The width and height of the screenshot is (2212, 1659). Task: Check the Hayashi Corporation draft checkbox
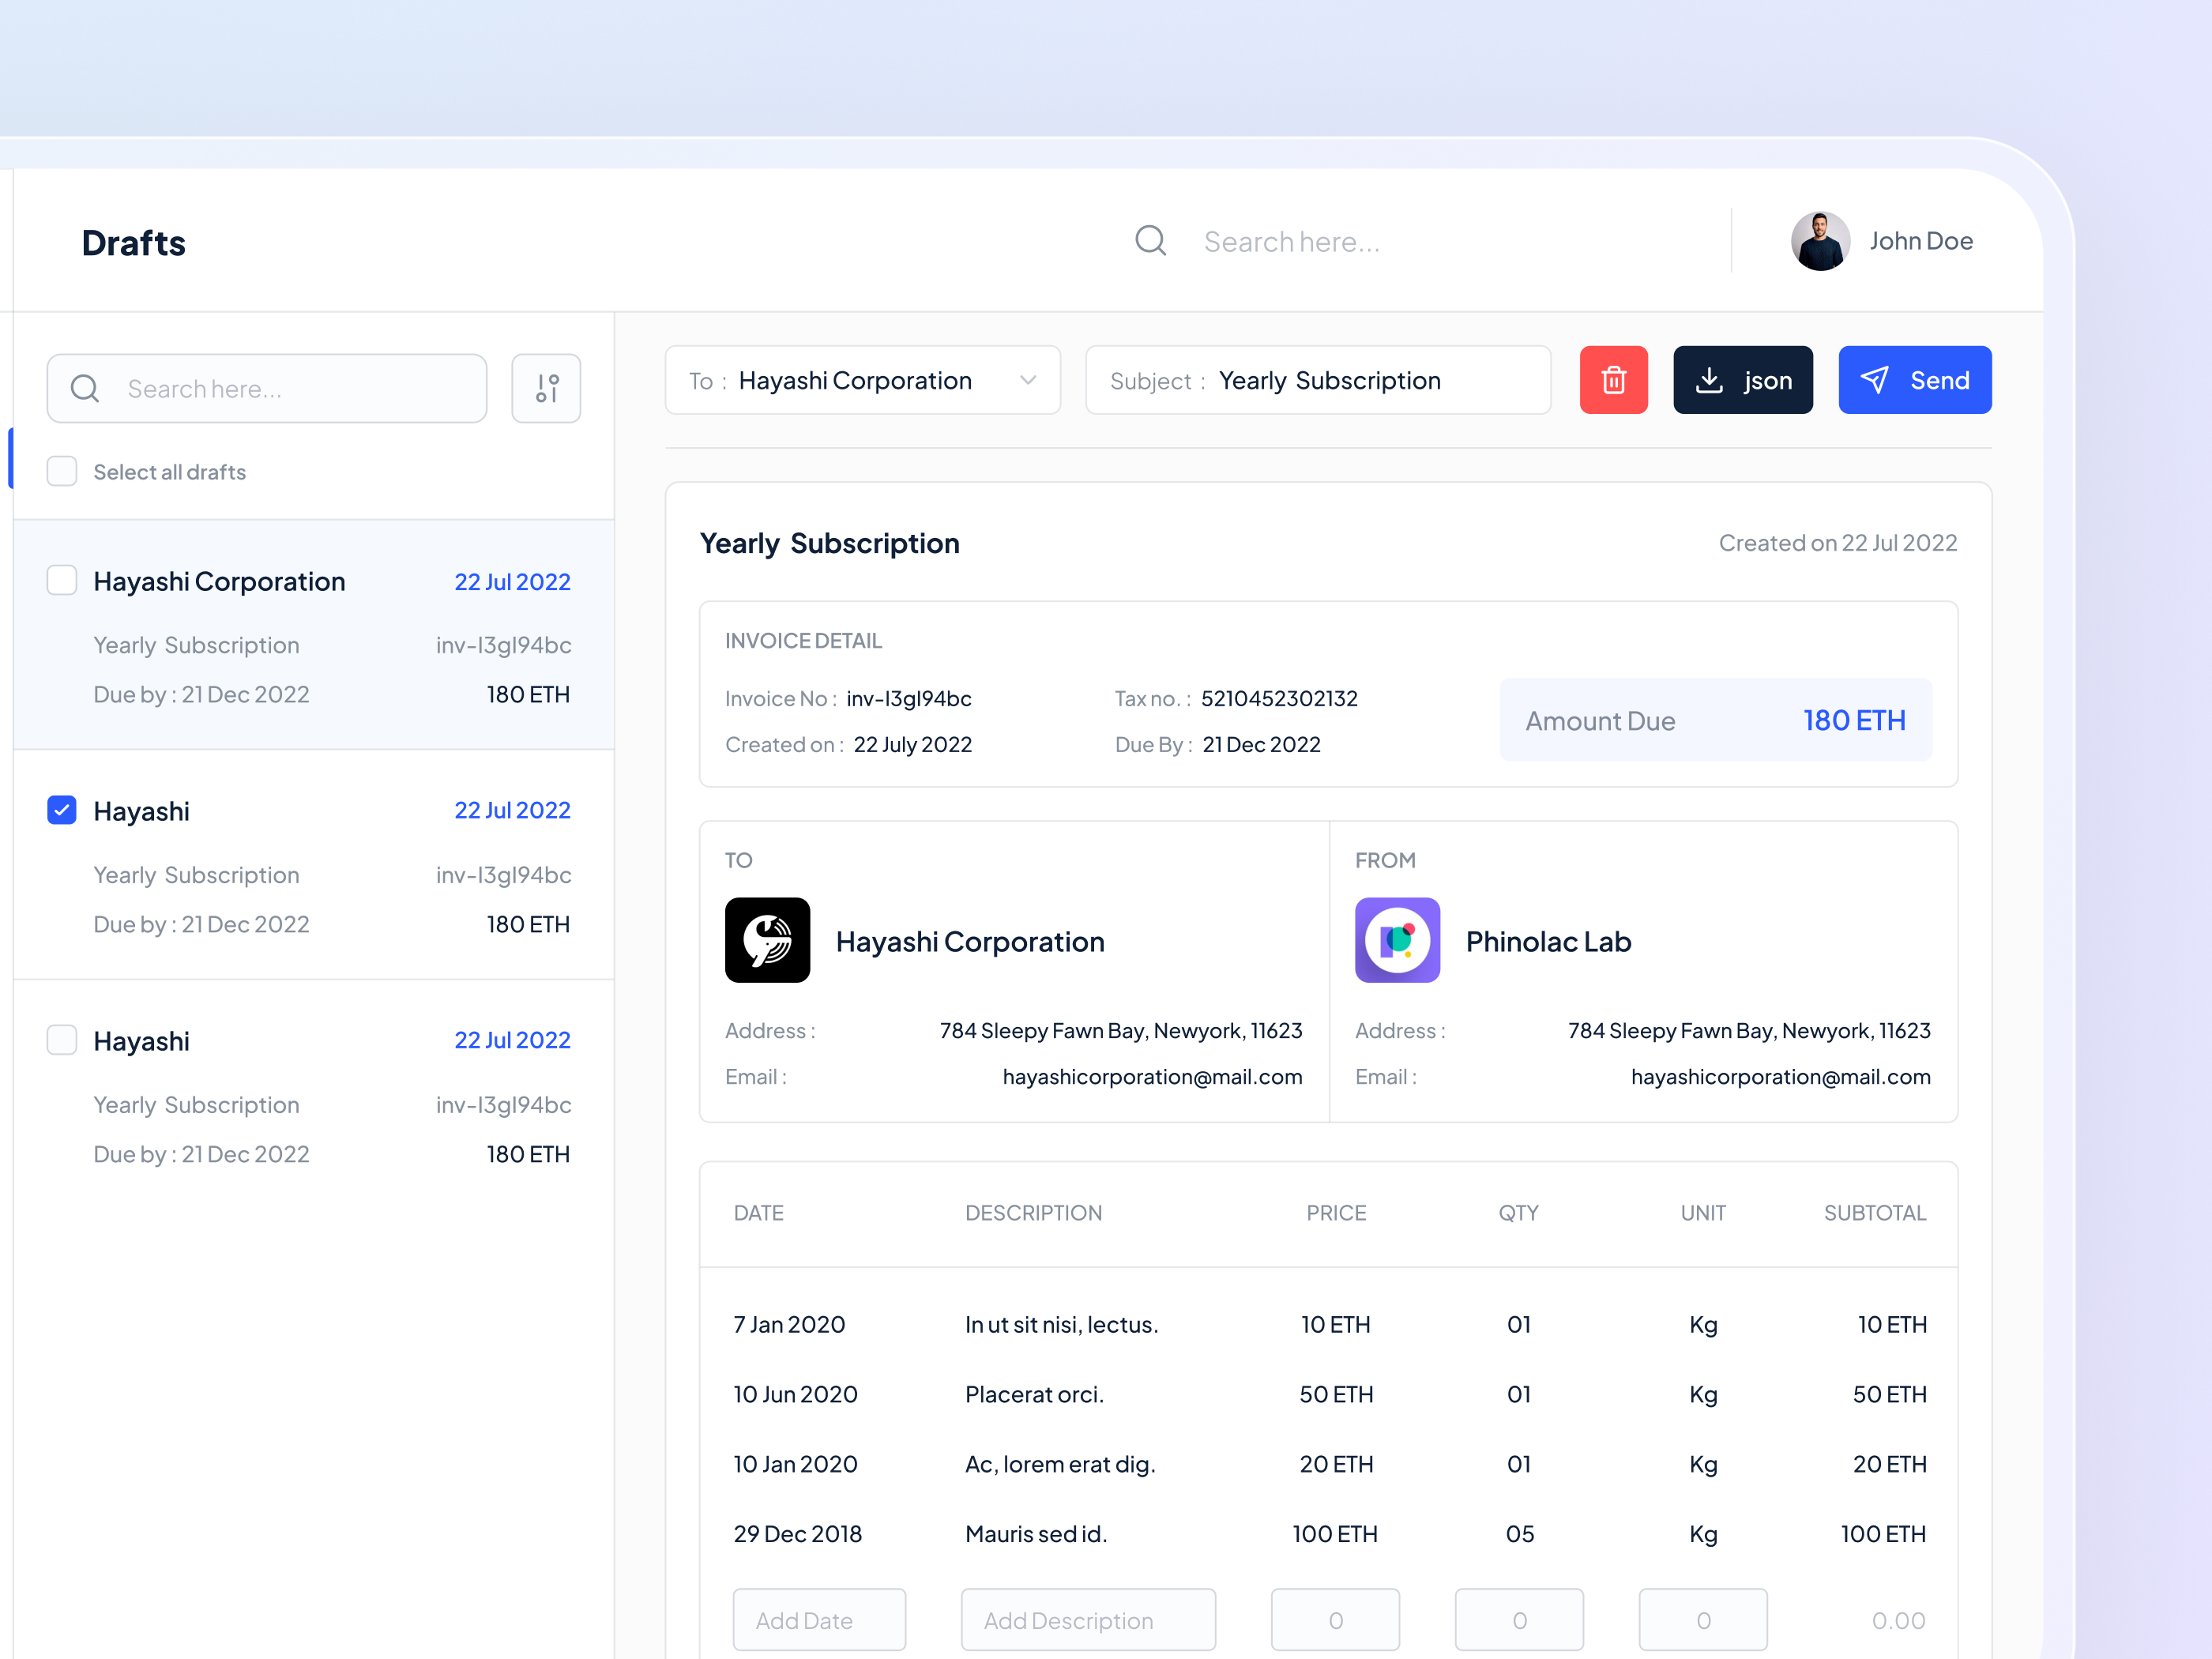(61, 580)
